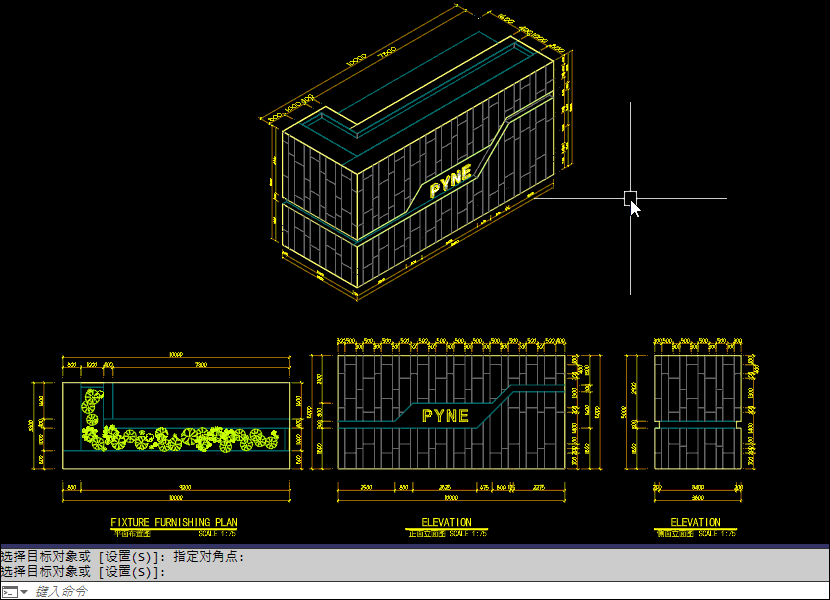
Task: Select the 2625 dimension under the front elevation
Action: (x=446, y=487)
